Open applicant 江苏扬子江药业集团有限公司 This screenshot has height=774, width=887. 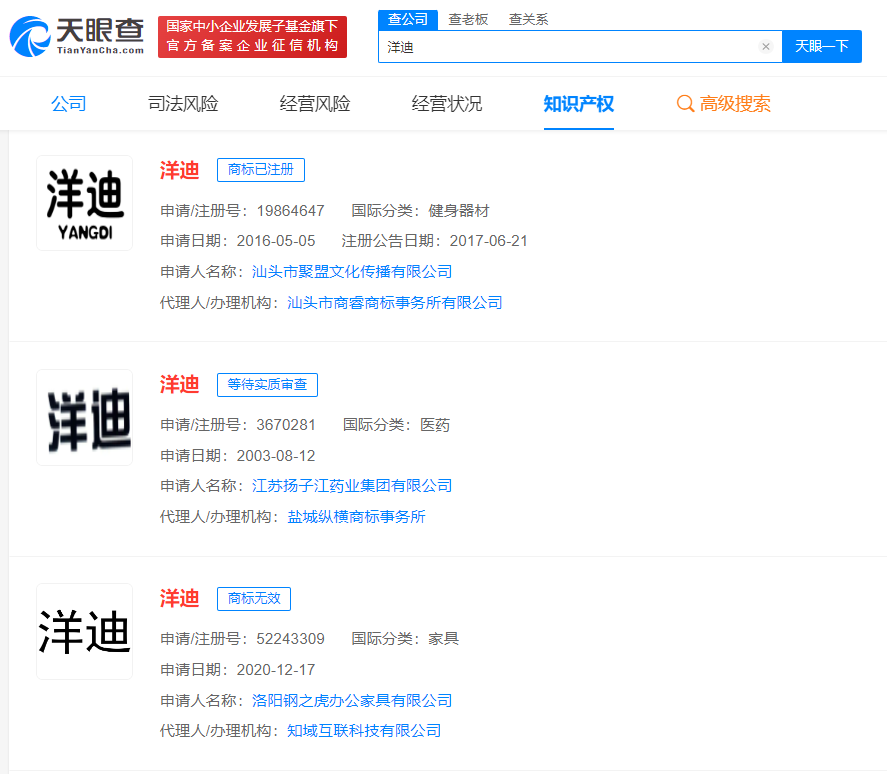(x=352, y=486)
